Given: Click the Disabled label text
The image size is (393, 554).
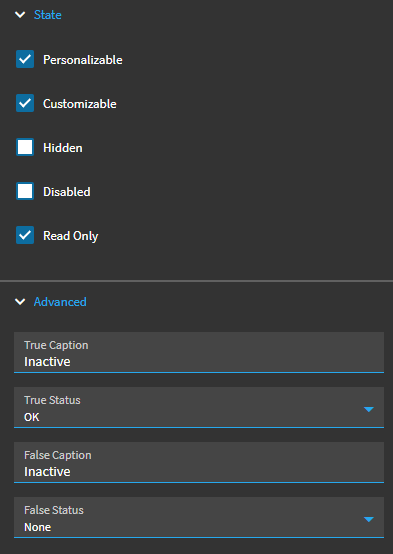Looking at the screenshot, I should coord(67,191).
